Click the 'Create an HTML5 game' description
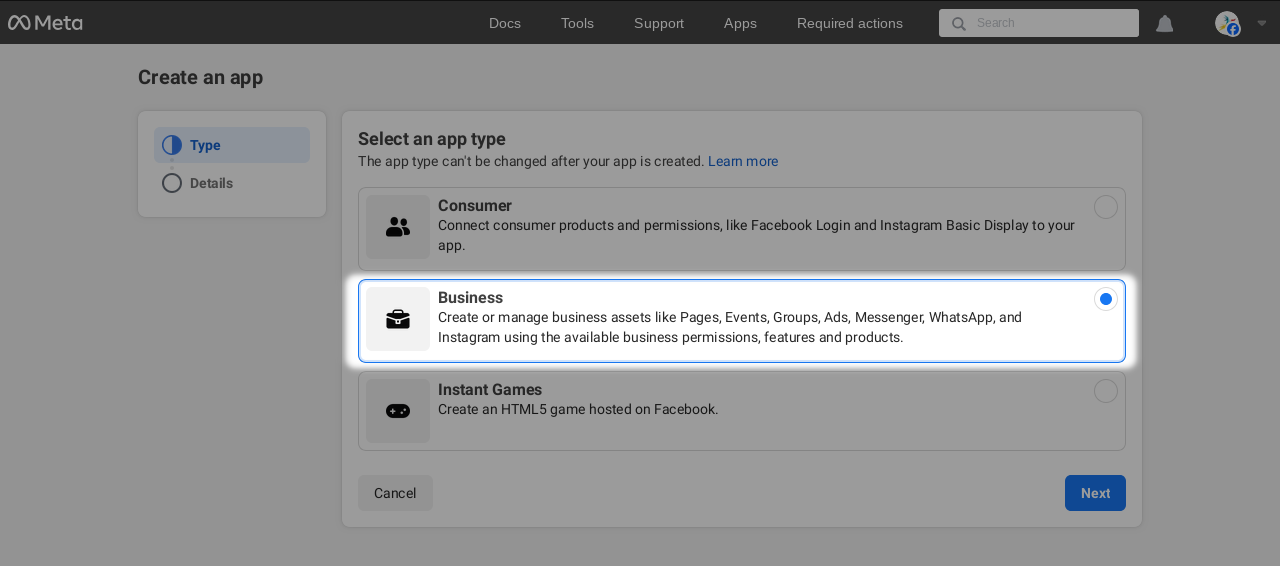This screenshot has width=1280, height=566. point(578,409)
